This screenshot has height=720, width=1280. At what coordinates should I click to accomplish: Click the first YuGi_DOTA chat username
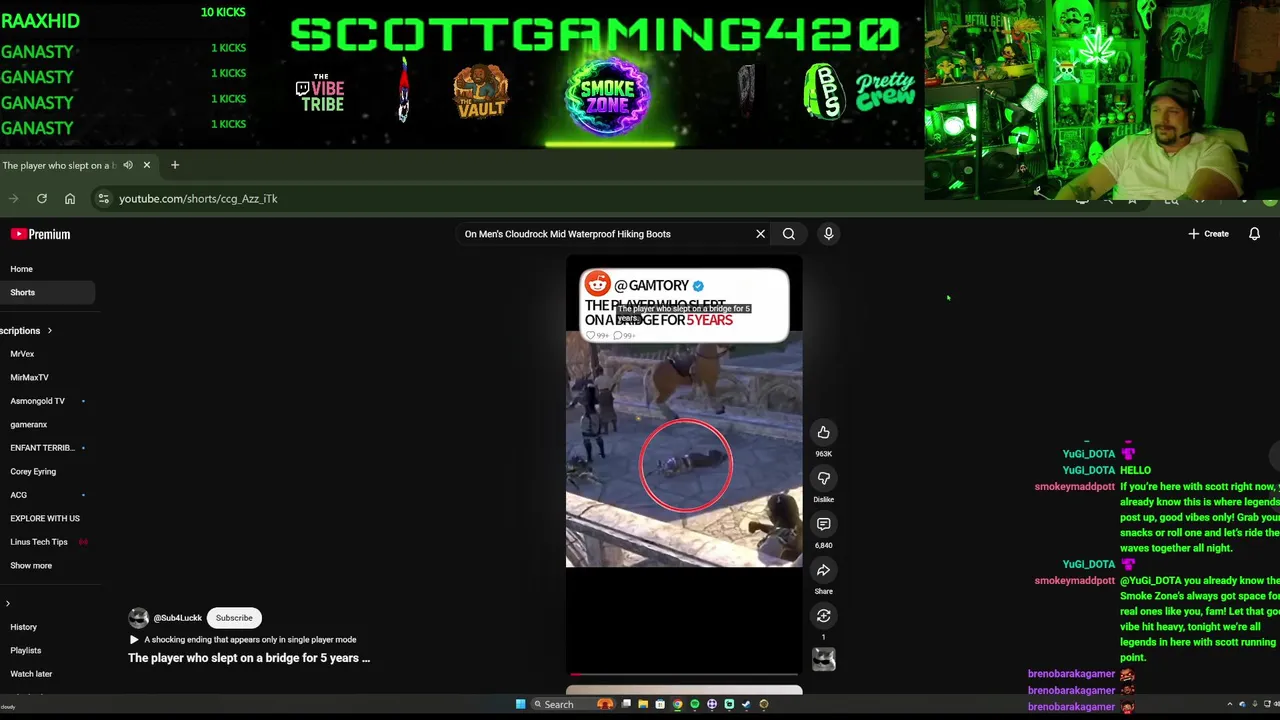click(x=1088, y=454)
